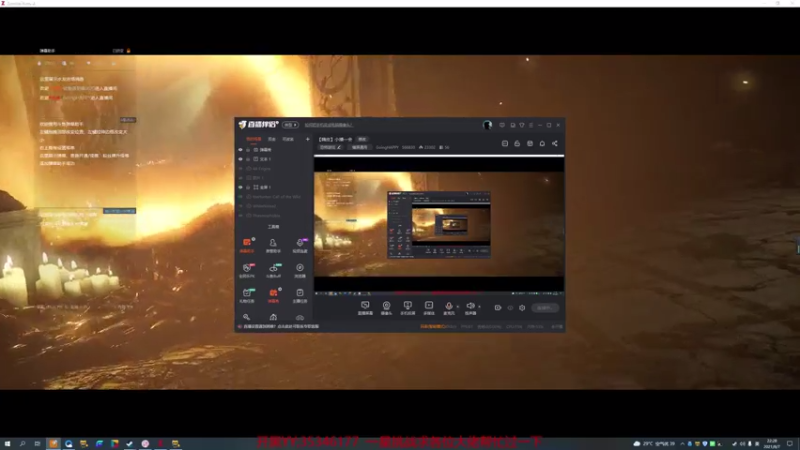Viewport: 800px width, 450px height.
Task: Toggle eye icon of 弹幕秀 source
Action: pos(240,149)
